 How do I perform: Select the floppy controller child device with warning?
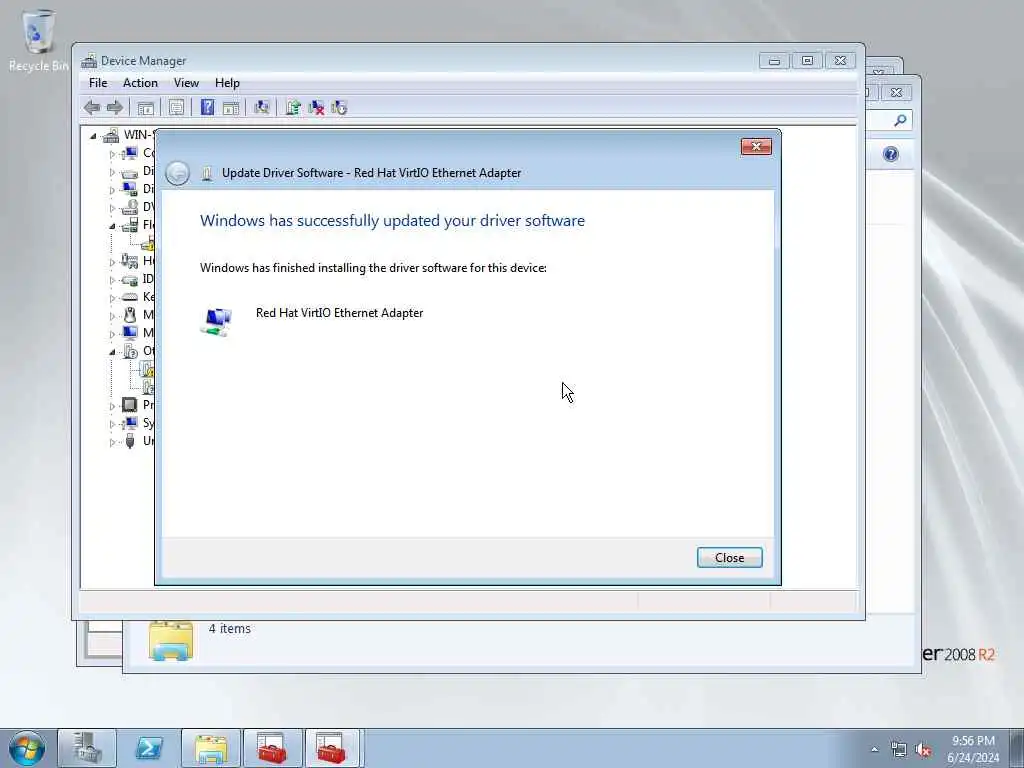[x=148, y=244]
